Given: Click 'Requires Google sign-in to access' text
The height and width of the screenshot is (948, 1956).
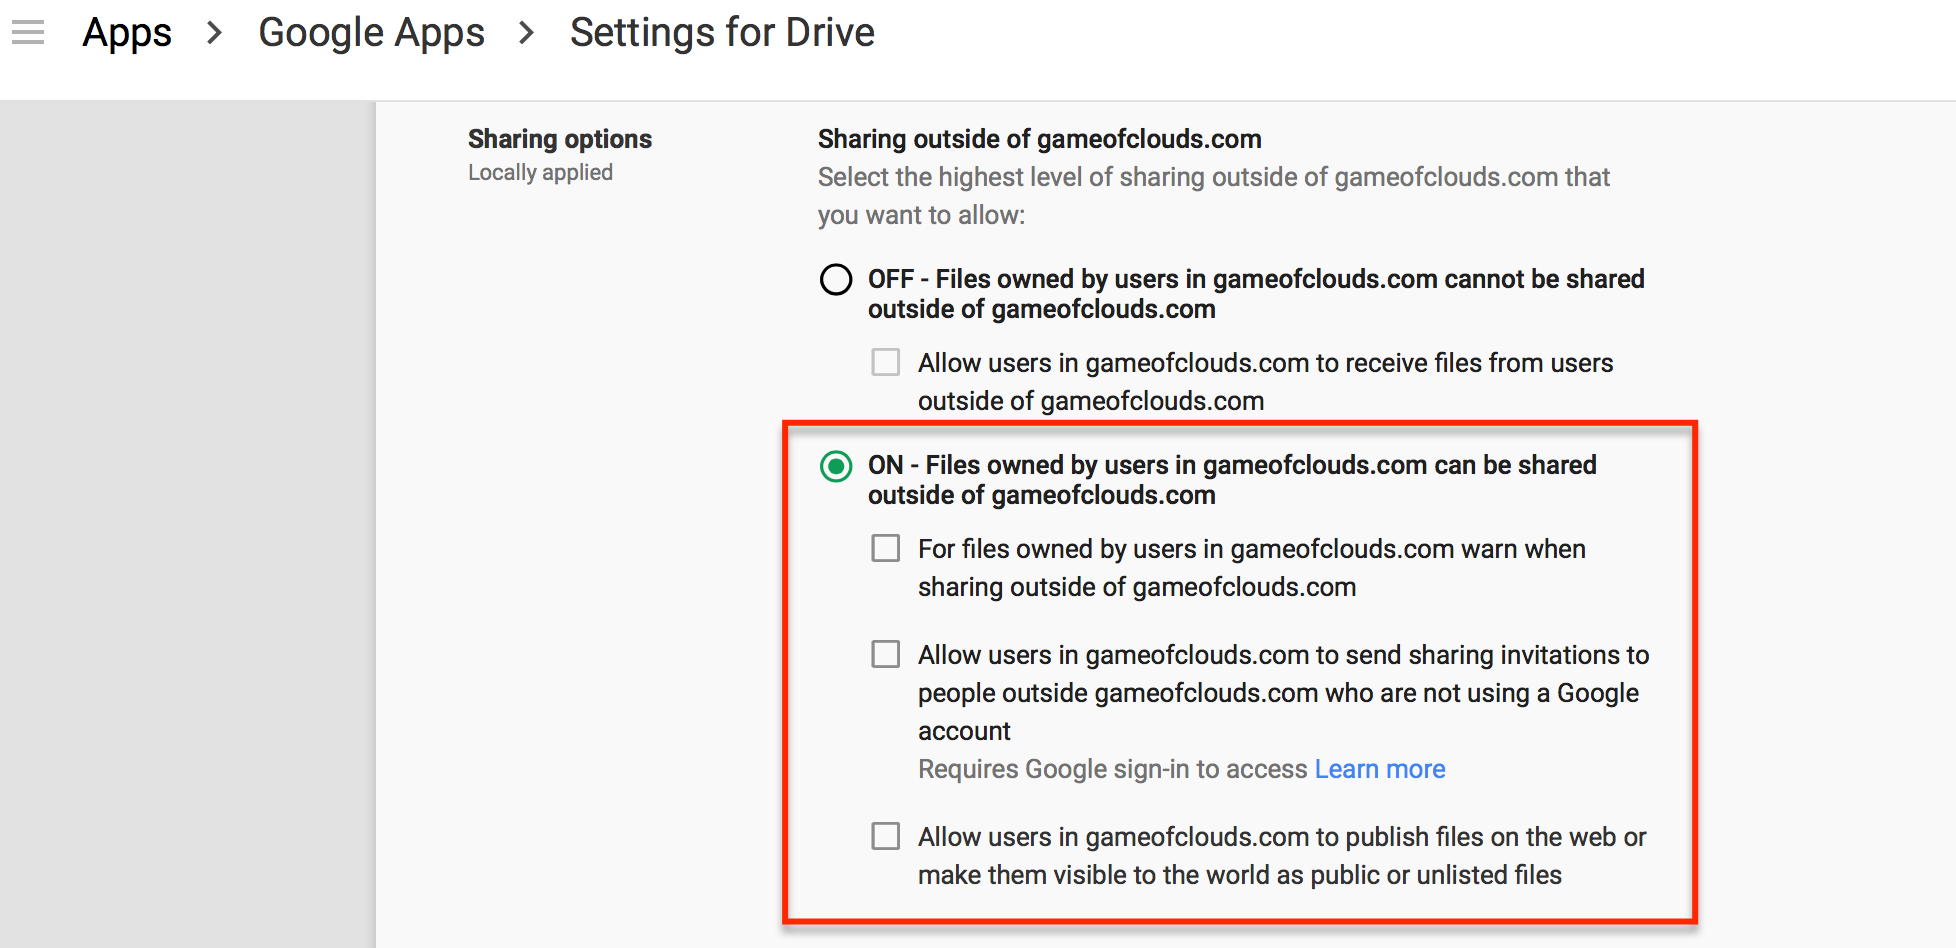Looking at the screenshot, I should point(1113,769).
